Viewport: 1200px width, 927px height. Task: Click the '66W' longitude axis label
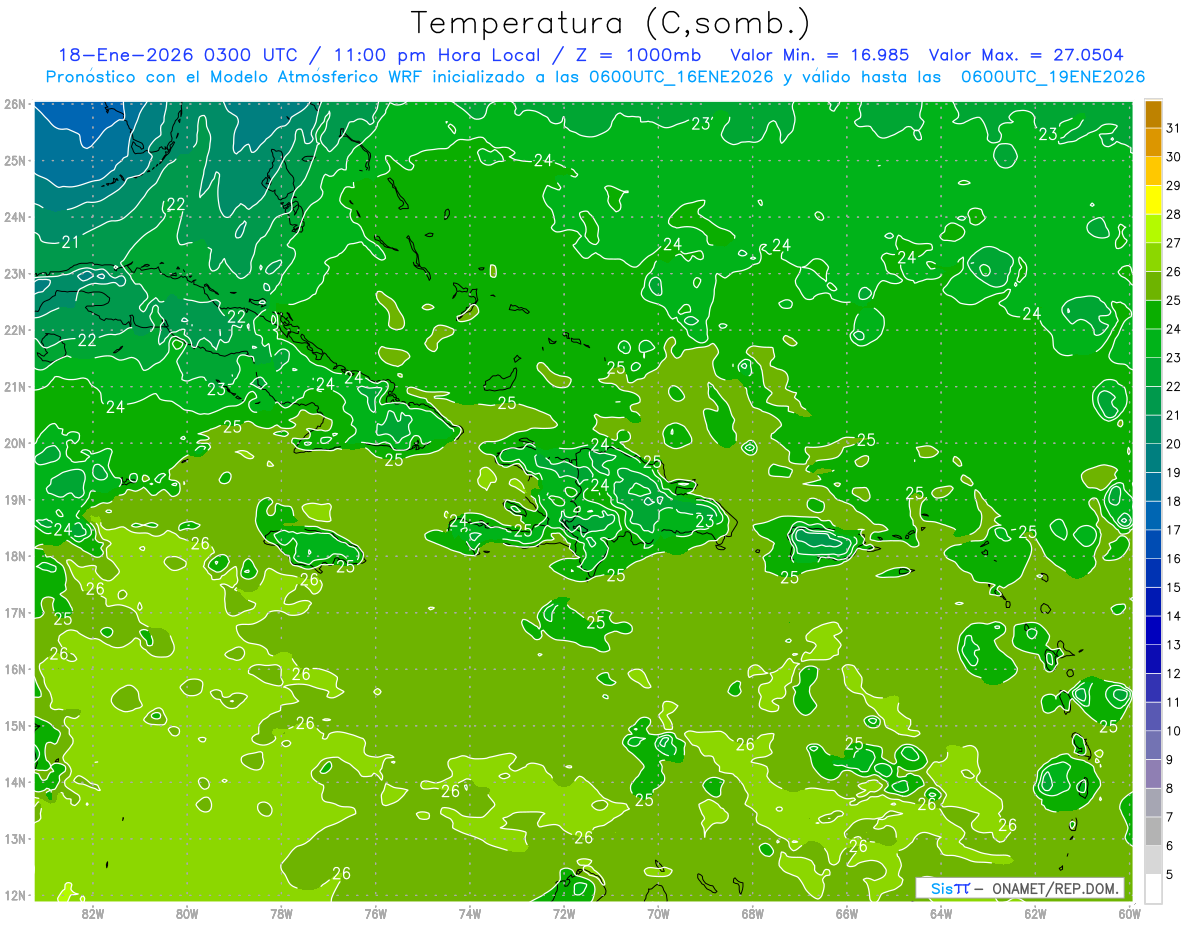click(x=847, y=913)
